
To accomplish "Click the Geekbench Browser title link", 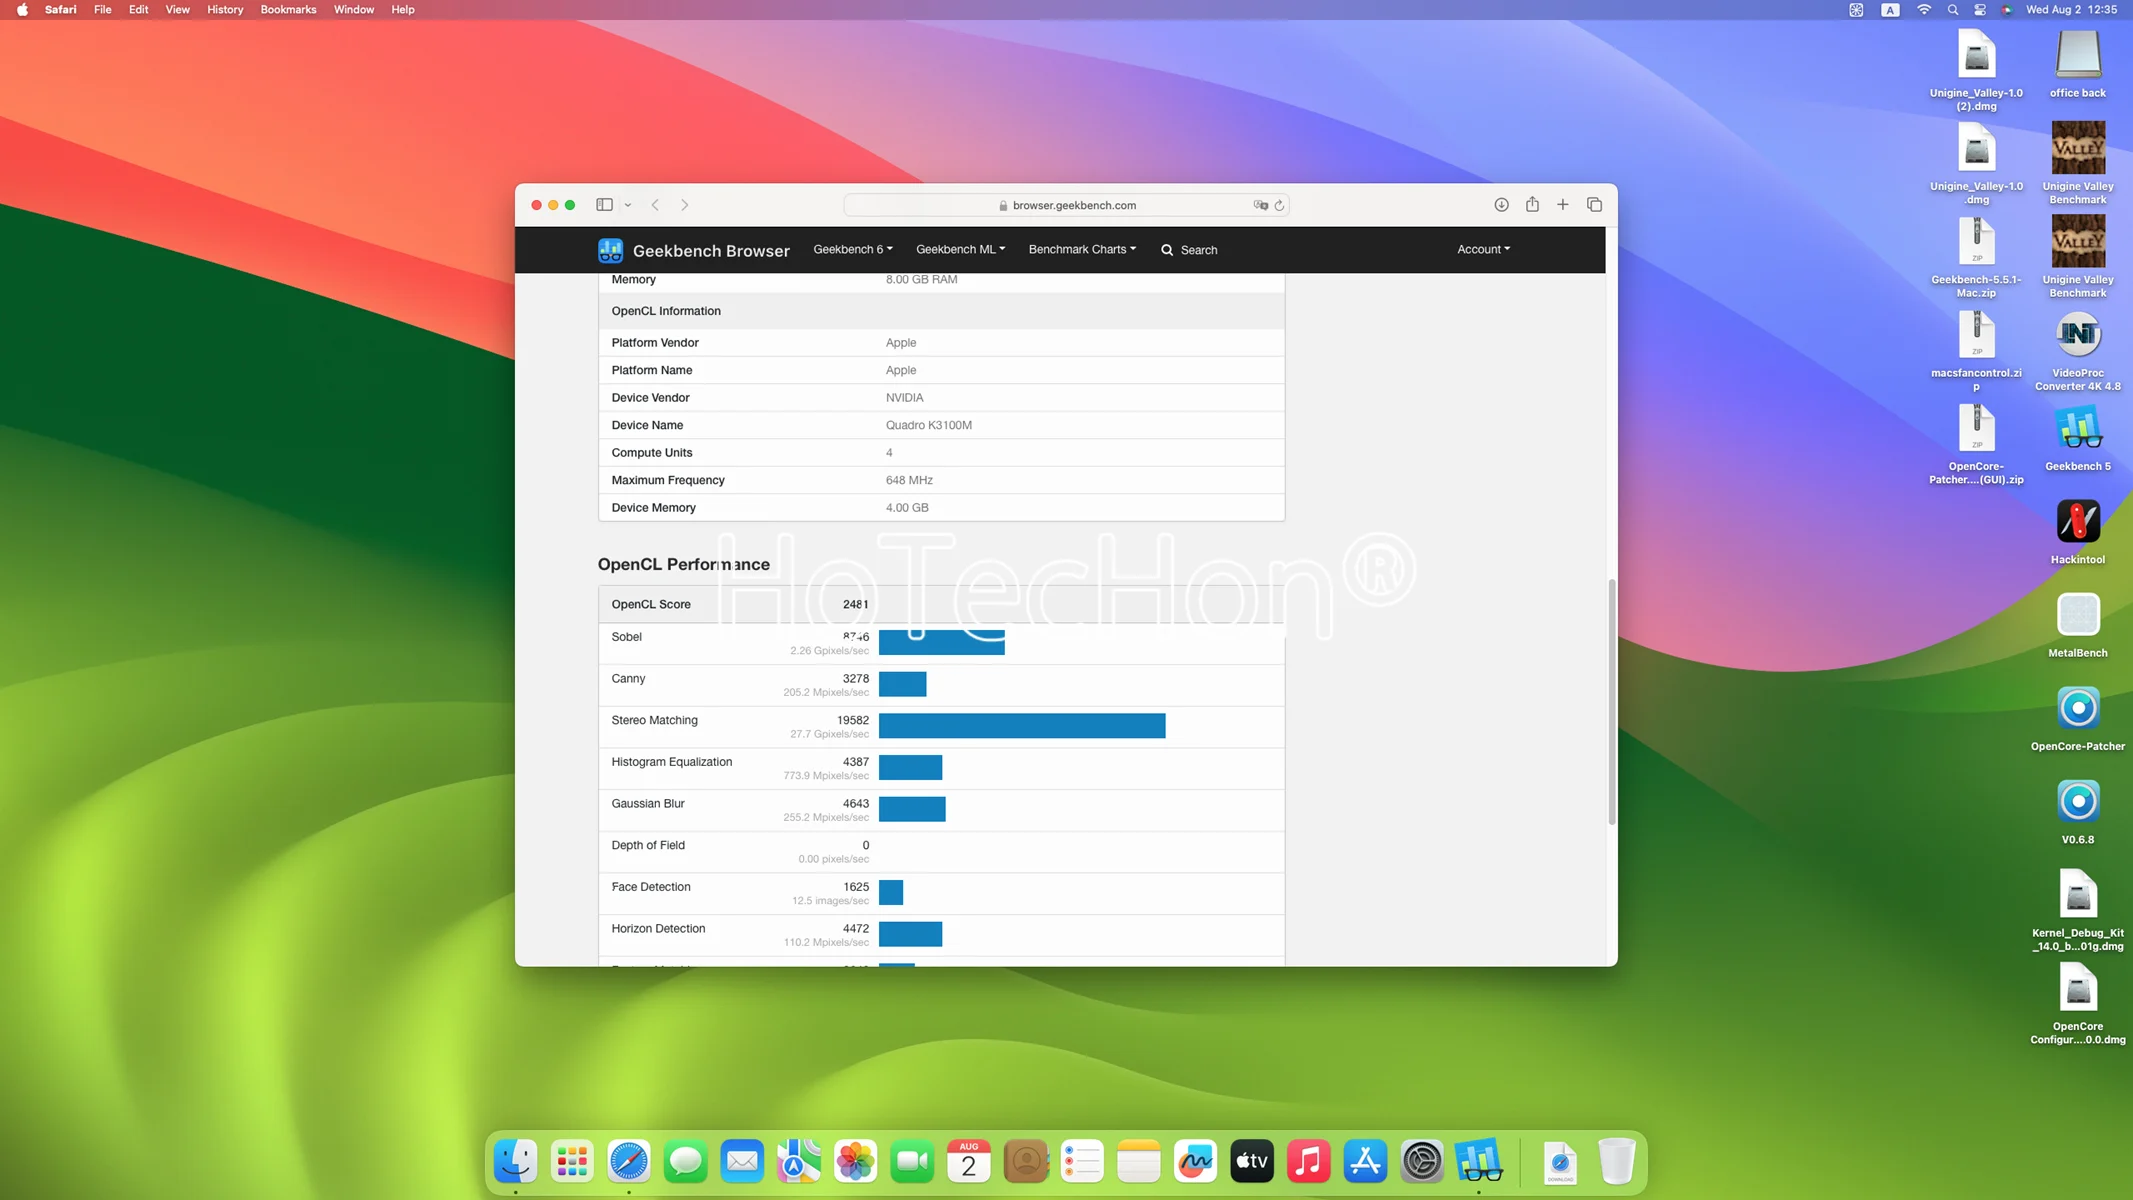I will (x=711, y=250).
